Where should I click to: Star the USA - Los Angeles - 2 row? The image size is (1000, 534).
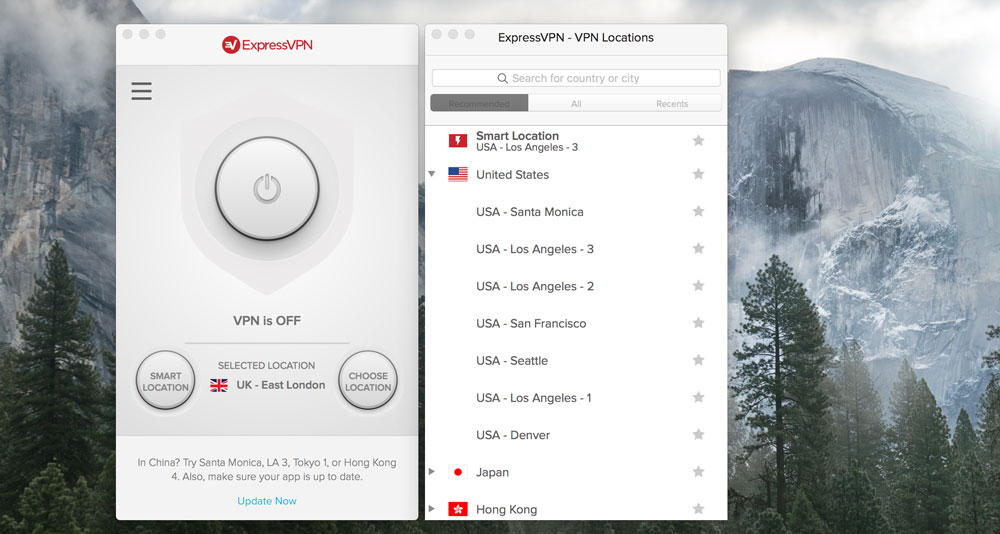pyautogui.click(x=698, y=285)
